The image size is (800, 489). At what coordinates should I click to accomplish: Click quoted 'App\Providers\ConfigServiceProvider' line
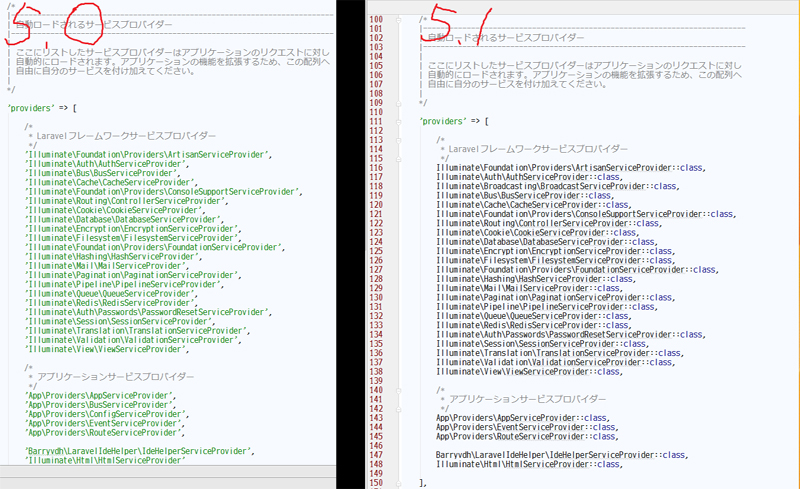click(107, 414)
